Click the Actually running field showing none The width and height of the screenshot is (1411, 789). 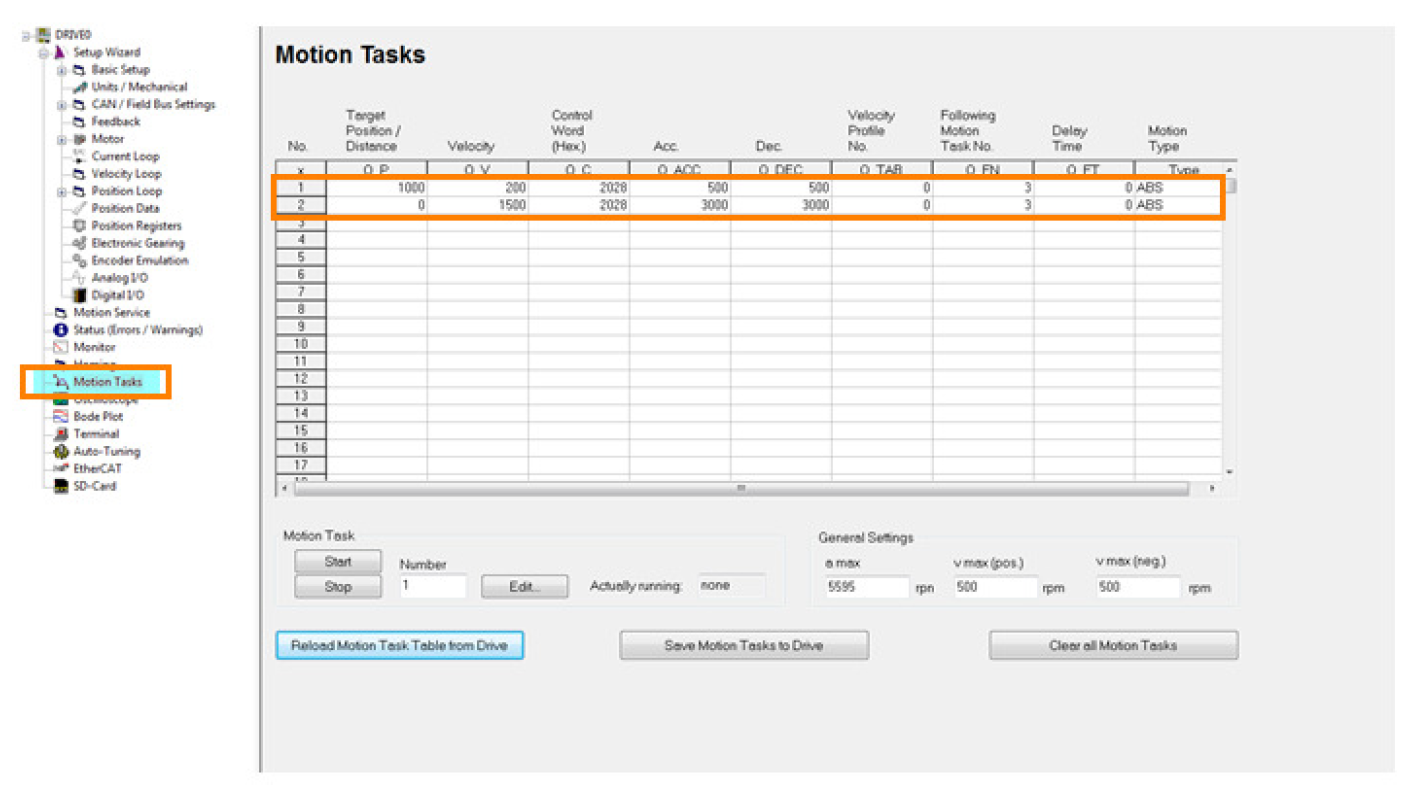(731, 586)
